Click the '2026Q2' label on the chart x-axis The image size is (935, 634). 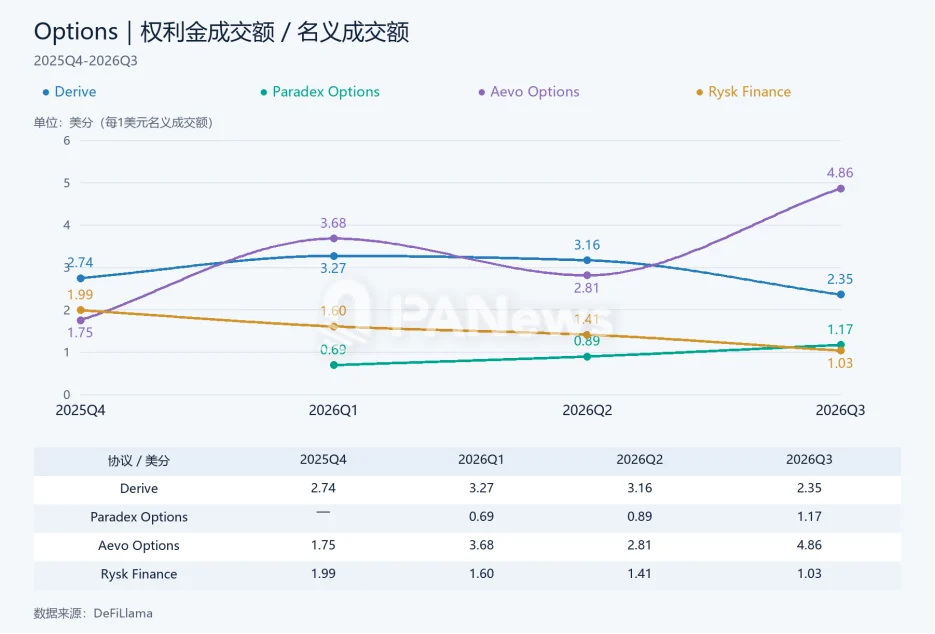coord(587,410)
